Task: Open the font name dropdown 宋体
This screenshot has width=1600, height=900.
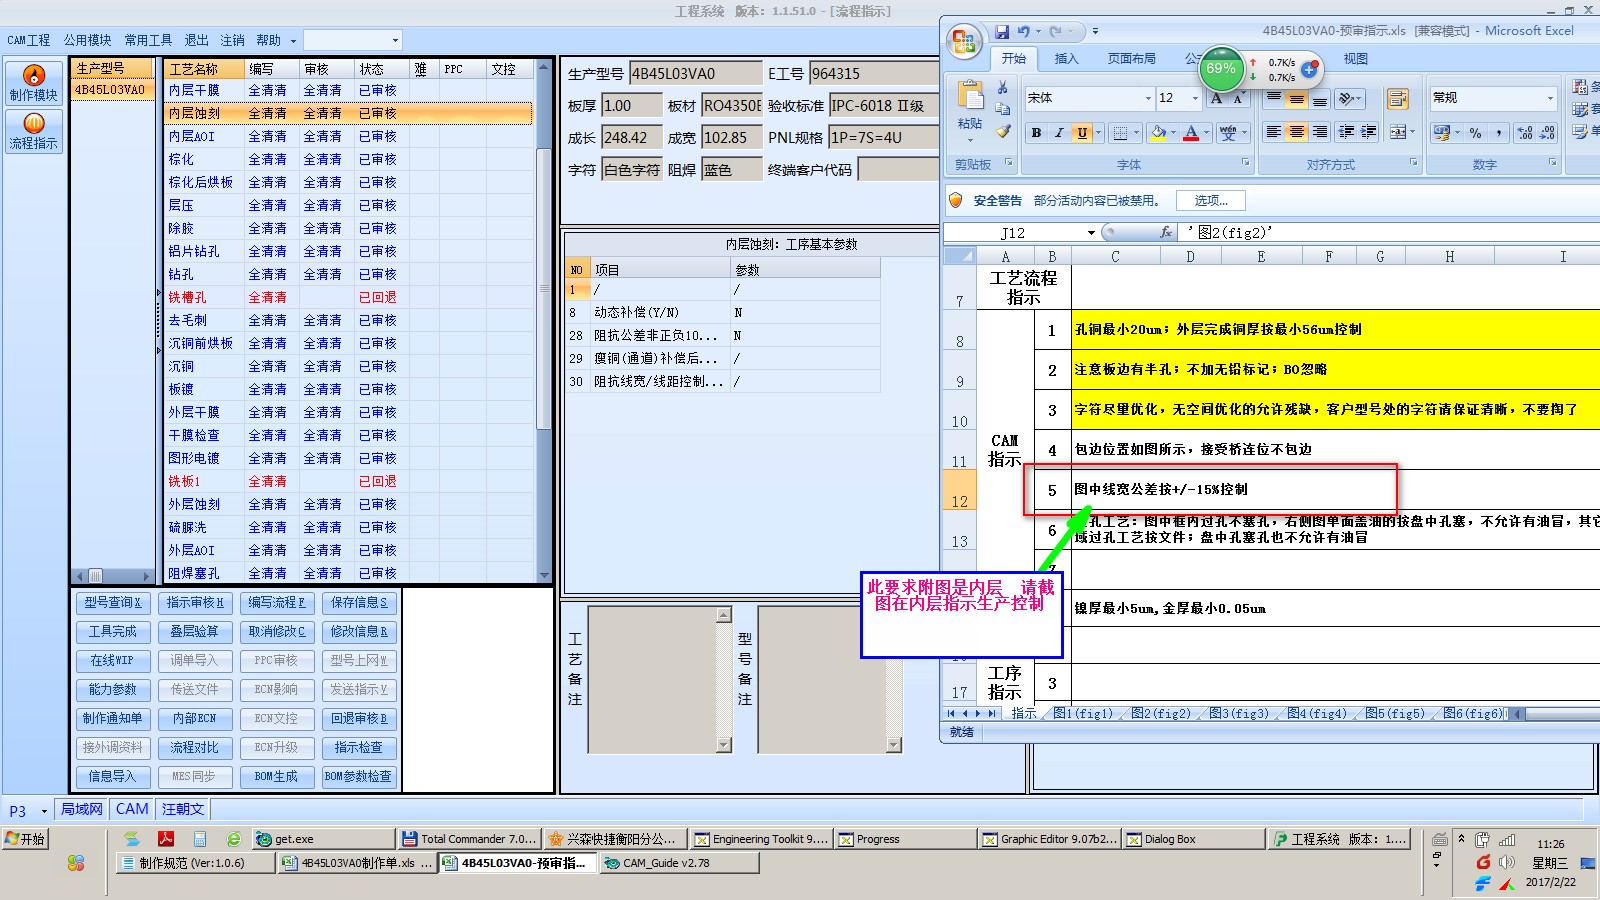Action: point(1148,98)
